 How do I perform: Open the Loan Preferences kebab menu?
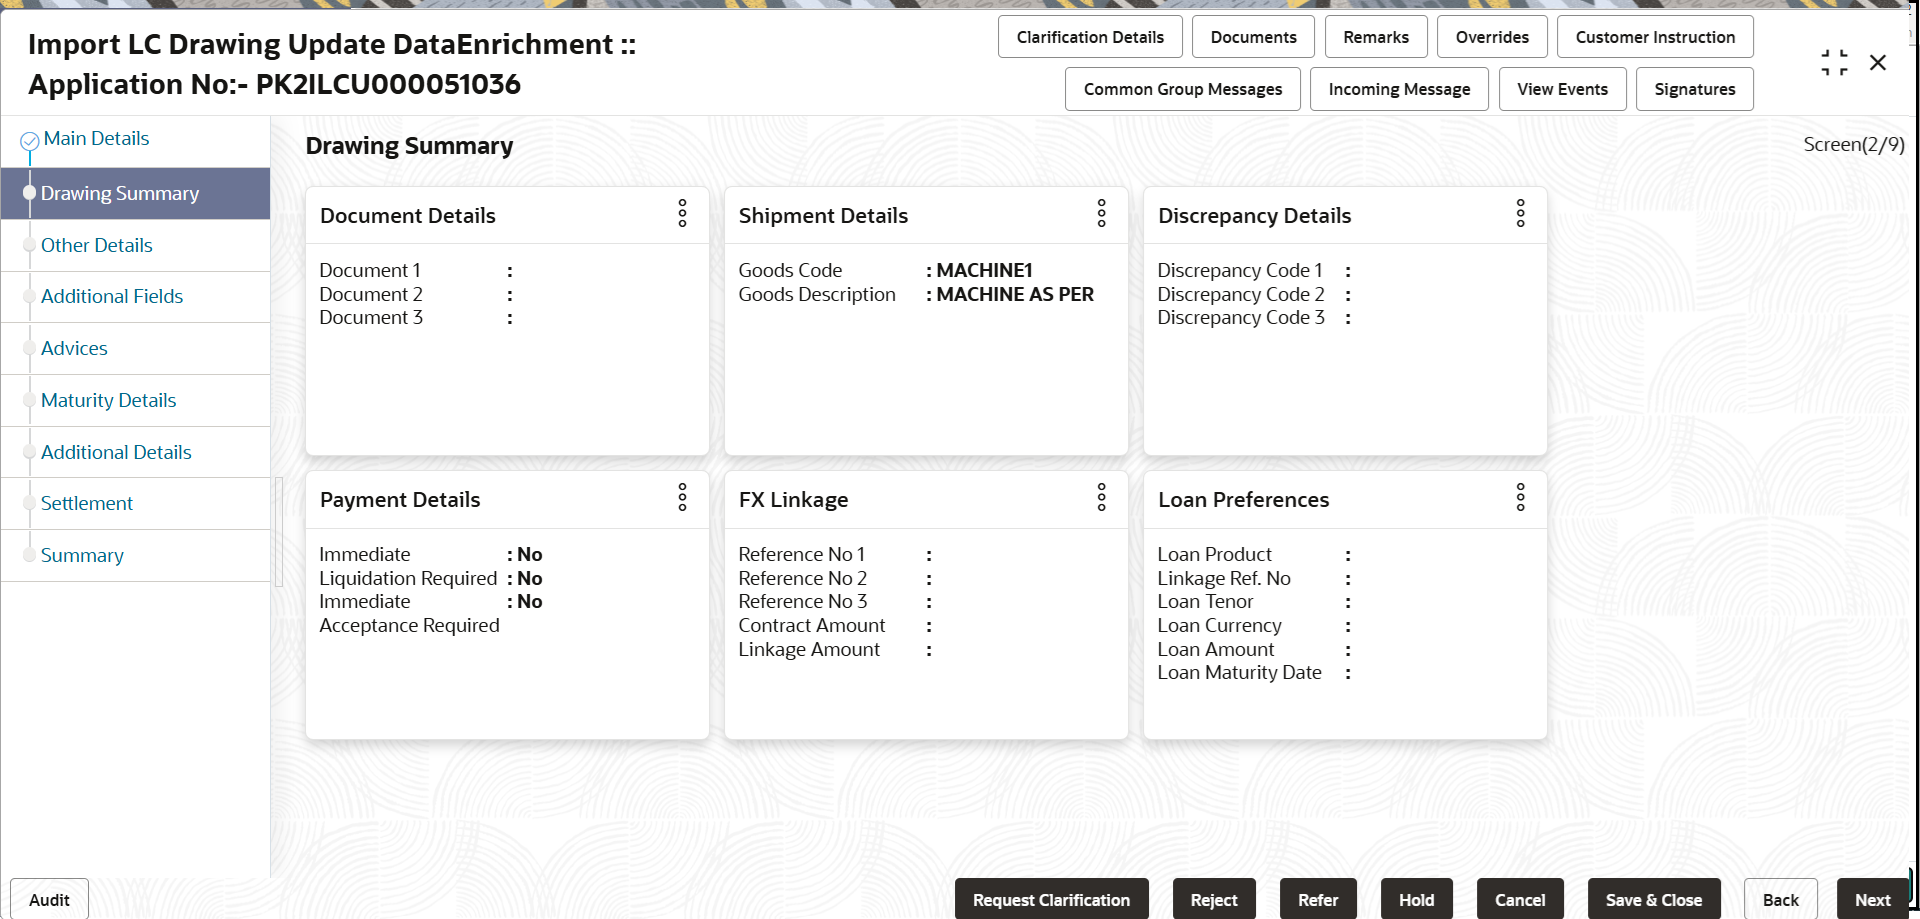pyautogui.click(x=1520, y=498)
